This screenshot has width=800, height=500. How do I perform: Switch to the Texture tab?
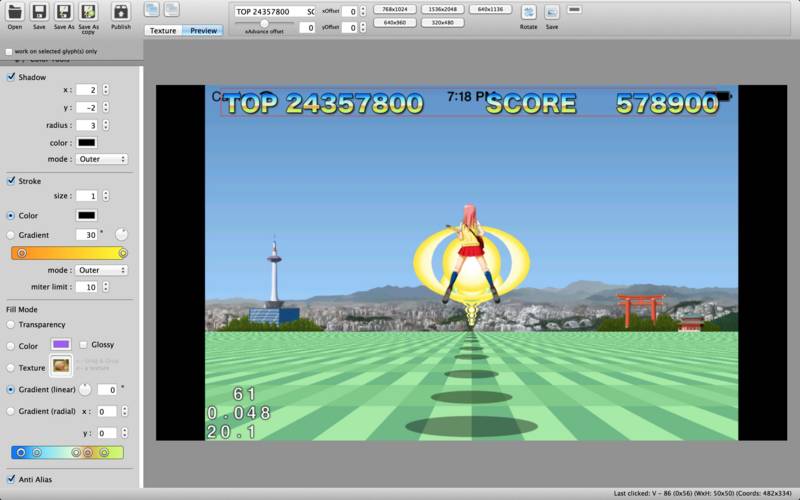coord(163,31)
